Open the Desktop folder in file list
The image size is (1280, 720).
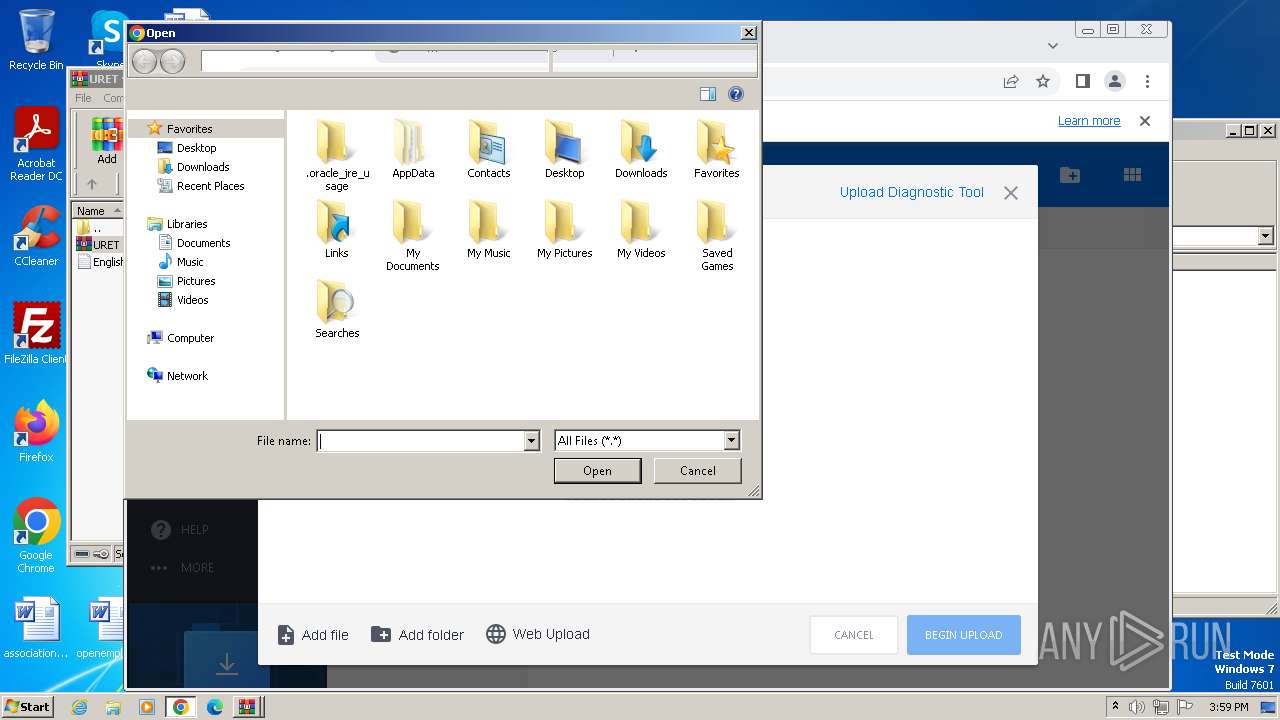(564, 150)
